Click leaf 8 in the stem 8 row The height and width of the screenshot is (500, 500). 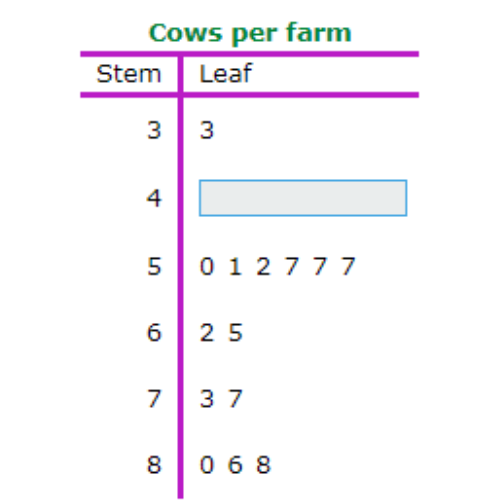[263, 465]
